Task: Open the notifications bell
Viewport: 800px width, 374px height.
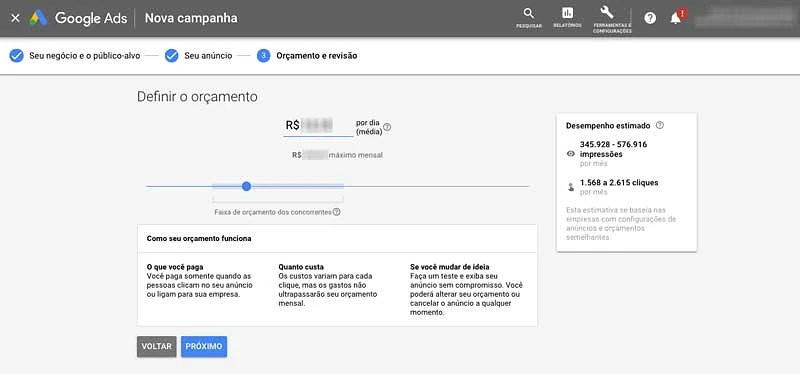Action: (676, 18)
